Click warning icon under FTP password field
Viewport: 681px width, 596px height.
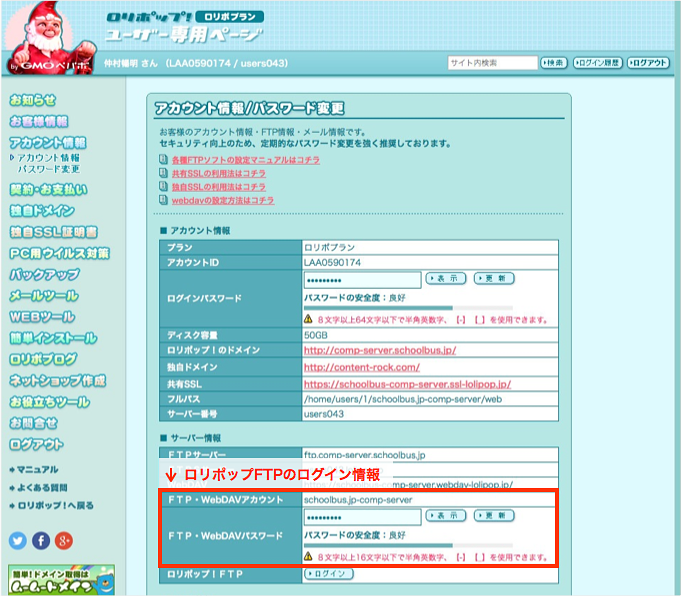[x=308, y=556]
